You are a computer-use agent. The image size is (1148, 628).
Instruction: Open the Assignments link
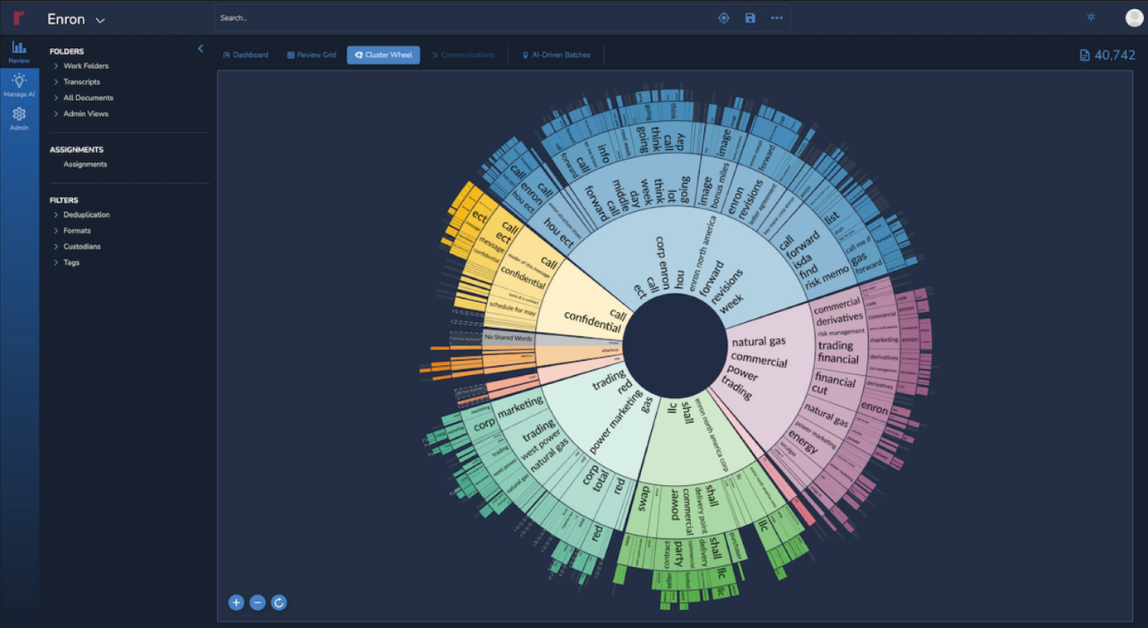(85, 165)
